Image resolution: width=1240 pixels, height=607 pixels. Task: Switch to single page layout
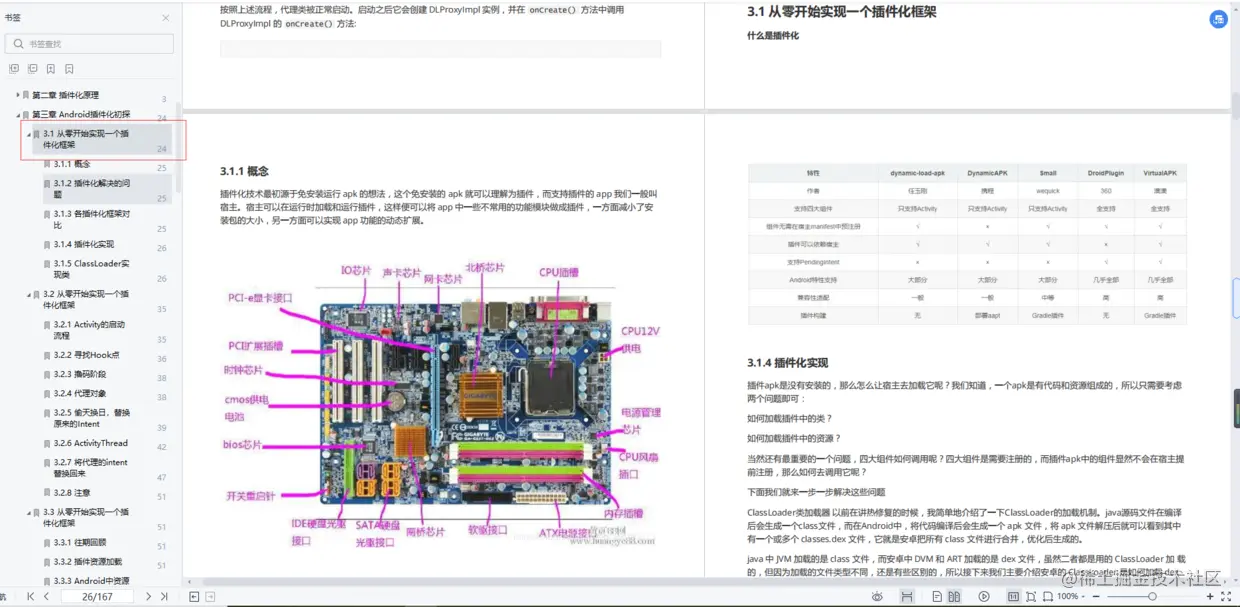937,597
